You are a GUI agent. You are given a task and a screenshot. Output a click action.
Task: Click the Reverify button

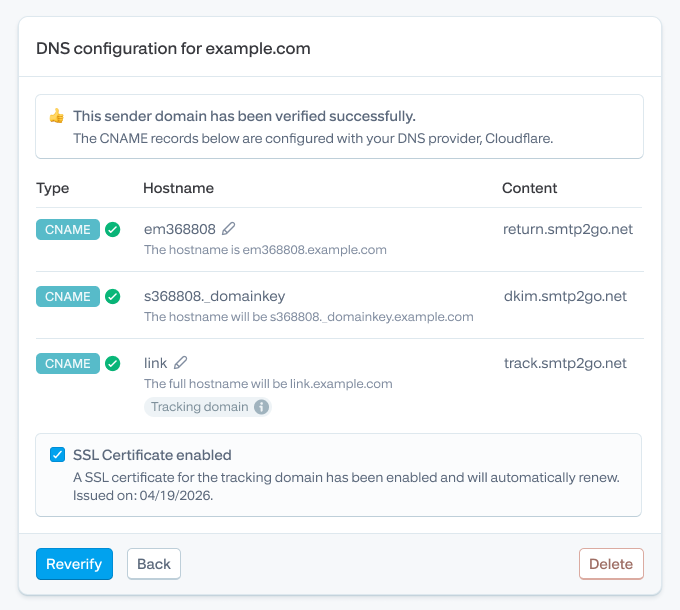74,564
